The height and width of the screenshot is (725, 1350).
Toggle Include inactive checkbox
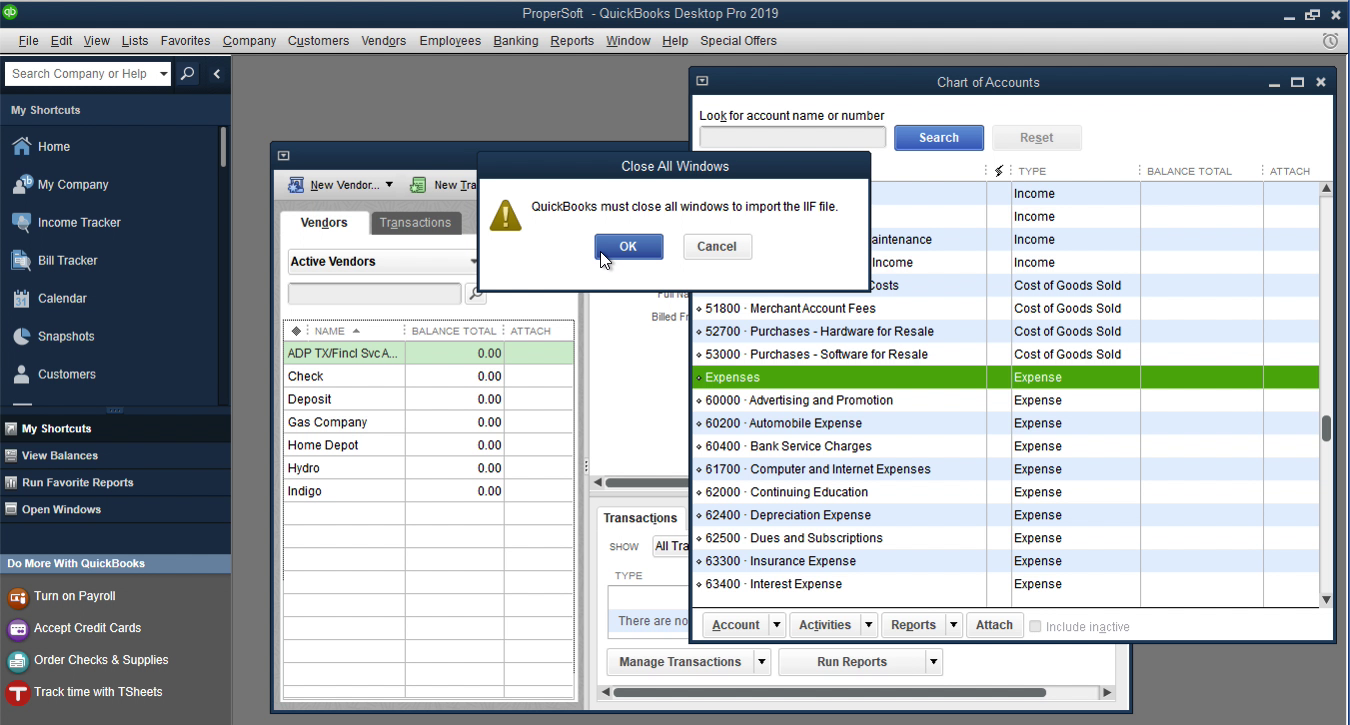[x=1035, y=627]
